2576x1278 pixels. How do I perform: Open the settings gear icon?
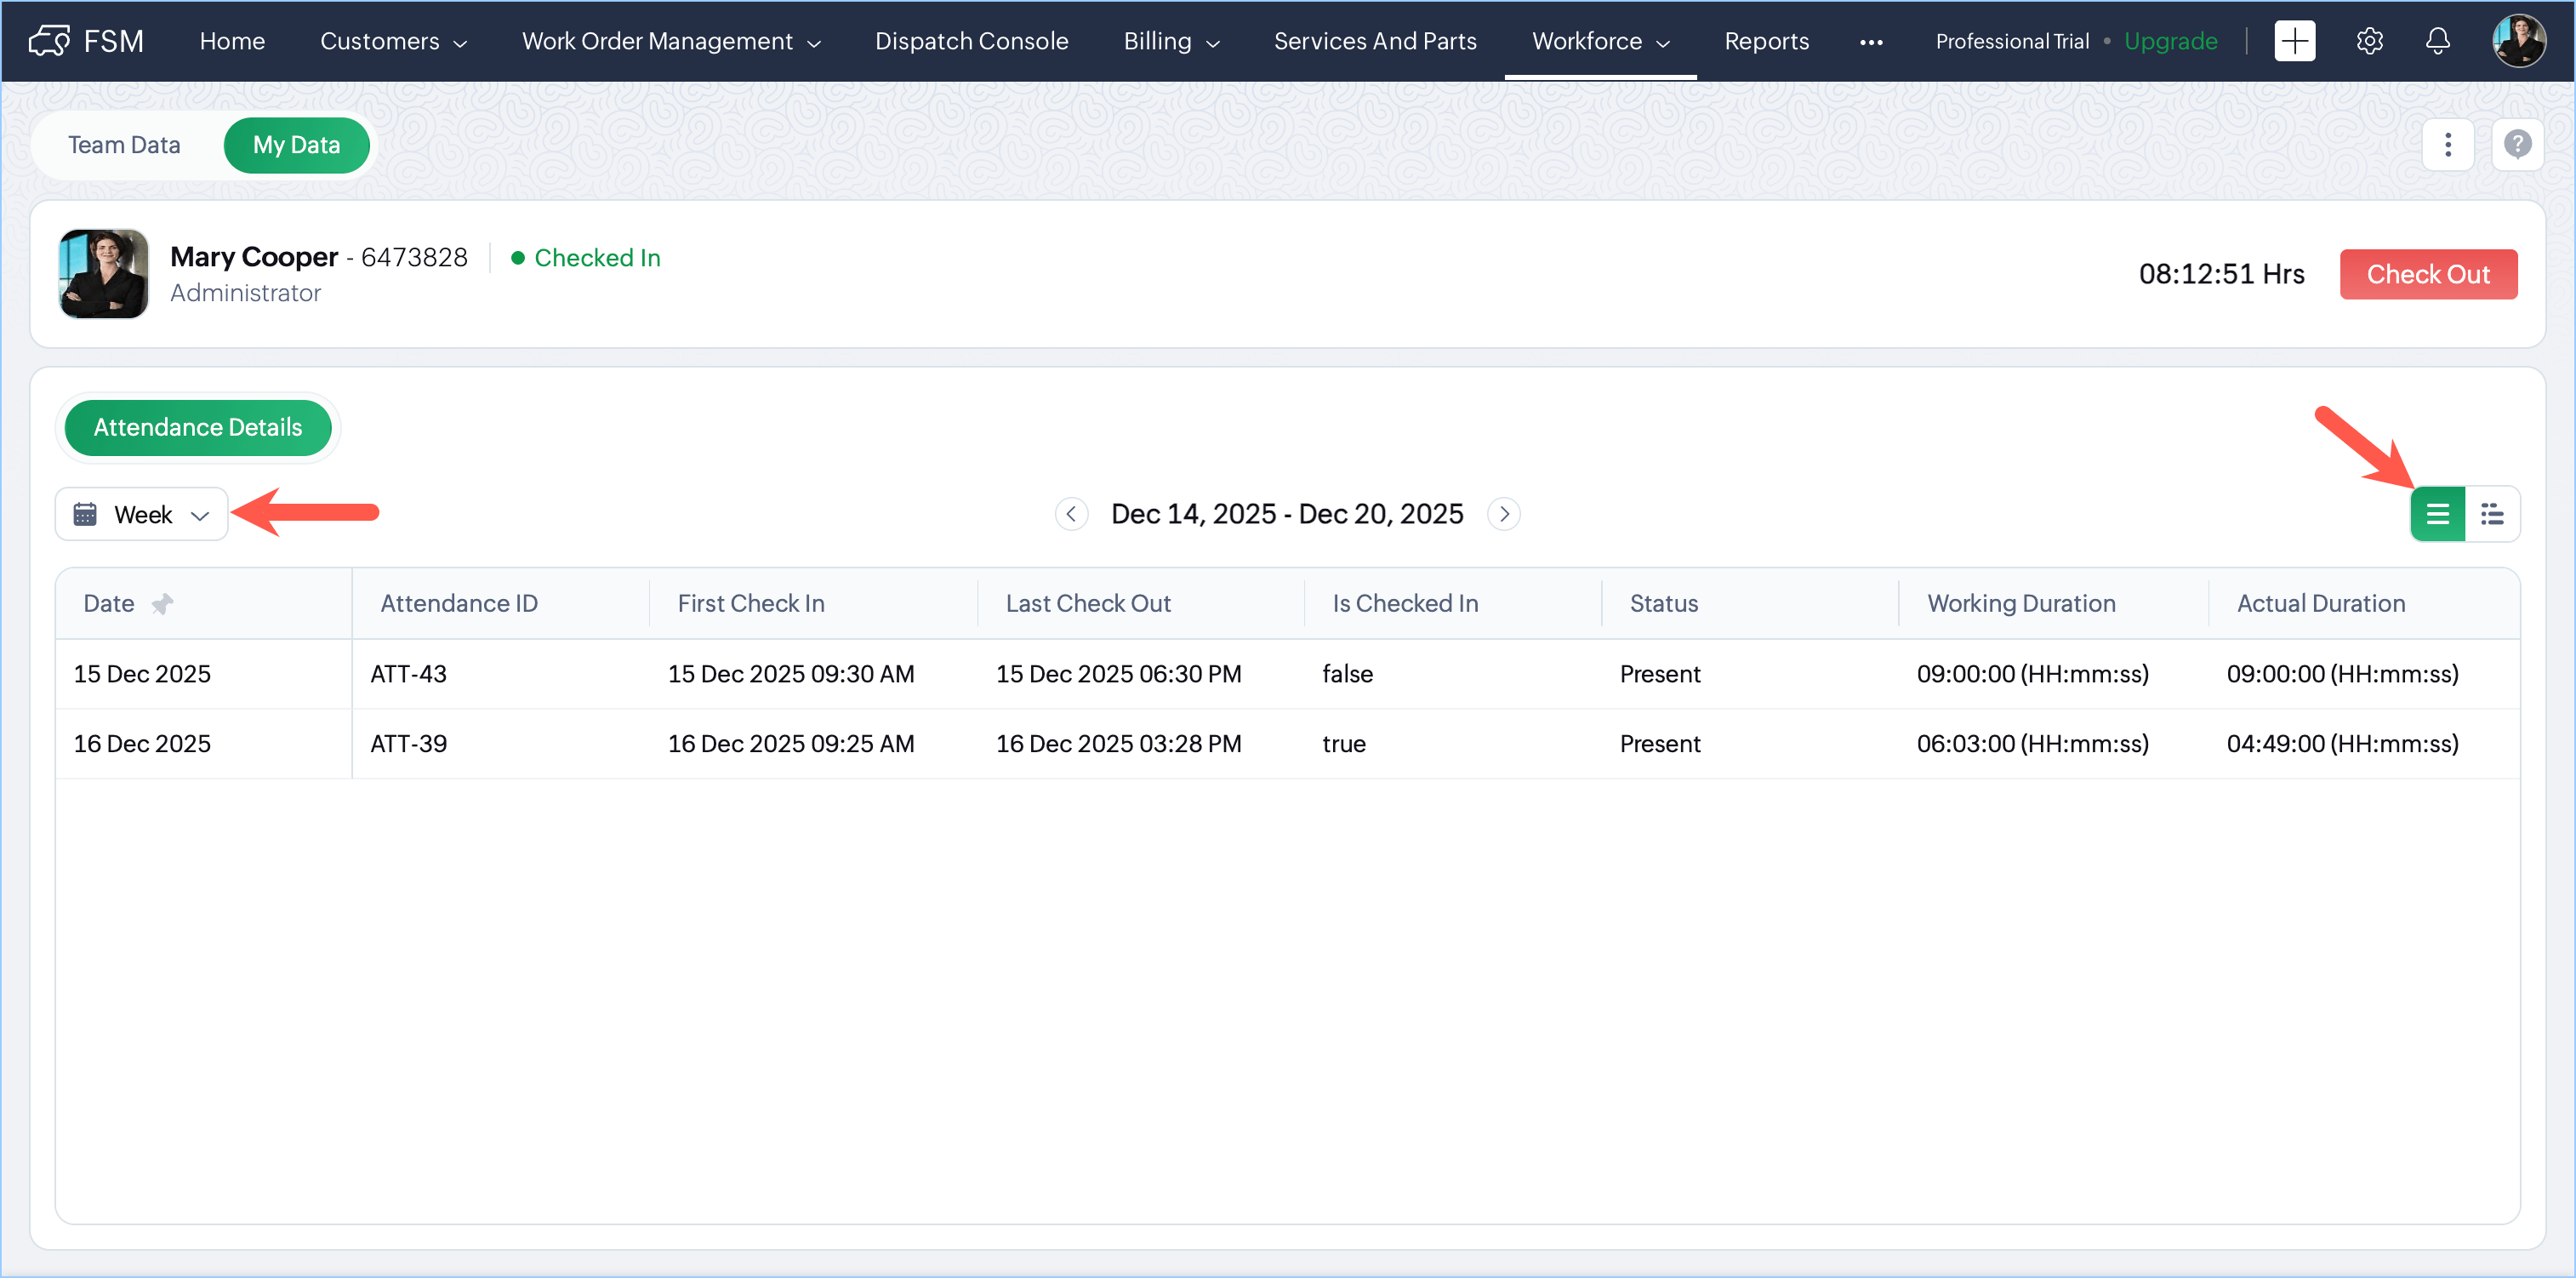pyautogui.click(x=2369, y=41)
